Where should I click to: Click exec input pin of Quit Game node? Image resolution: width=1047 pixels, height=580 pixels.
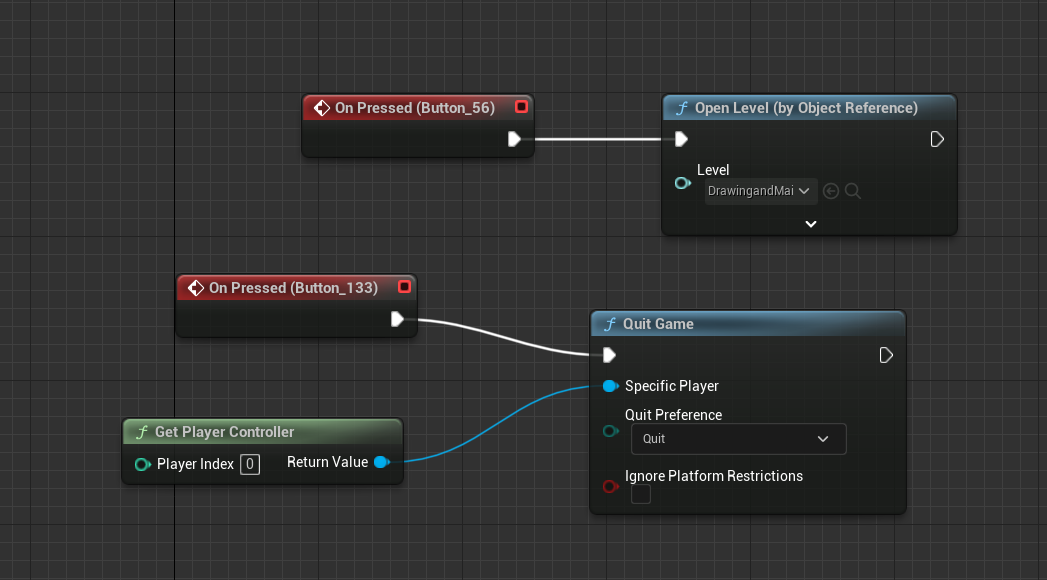click(609, 355)
